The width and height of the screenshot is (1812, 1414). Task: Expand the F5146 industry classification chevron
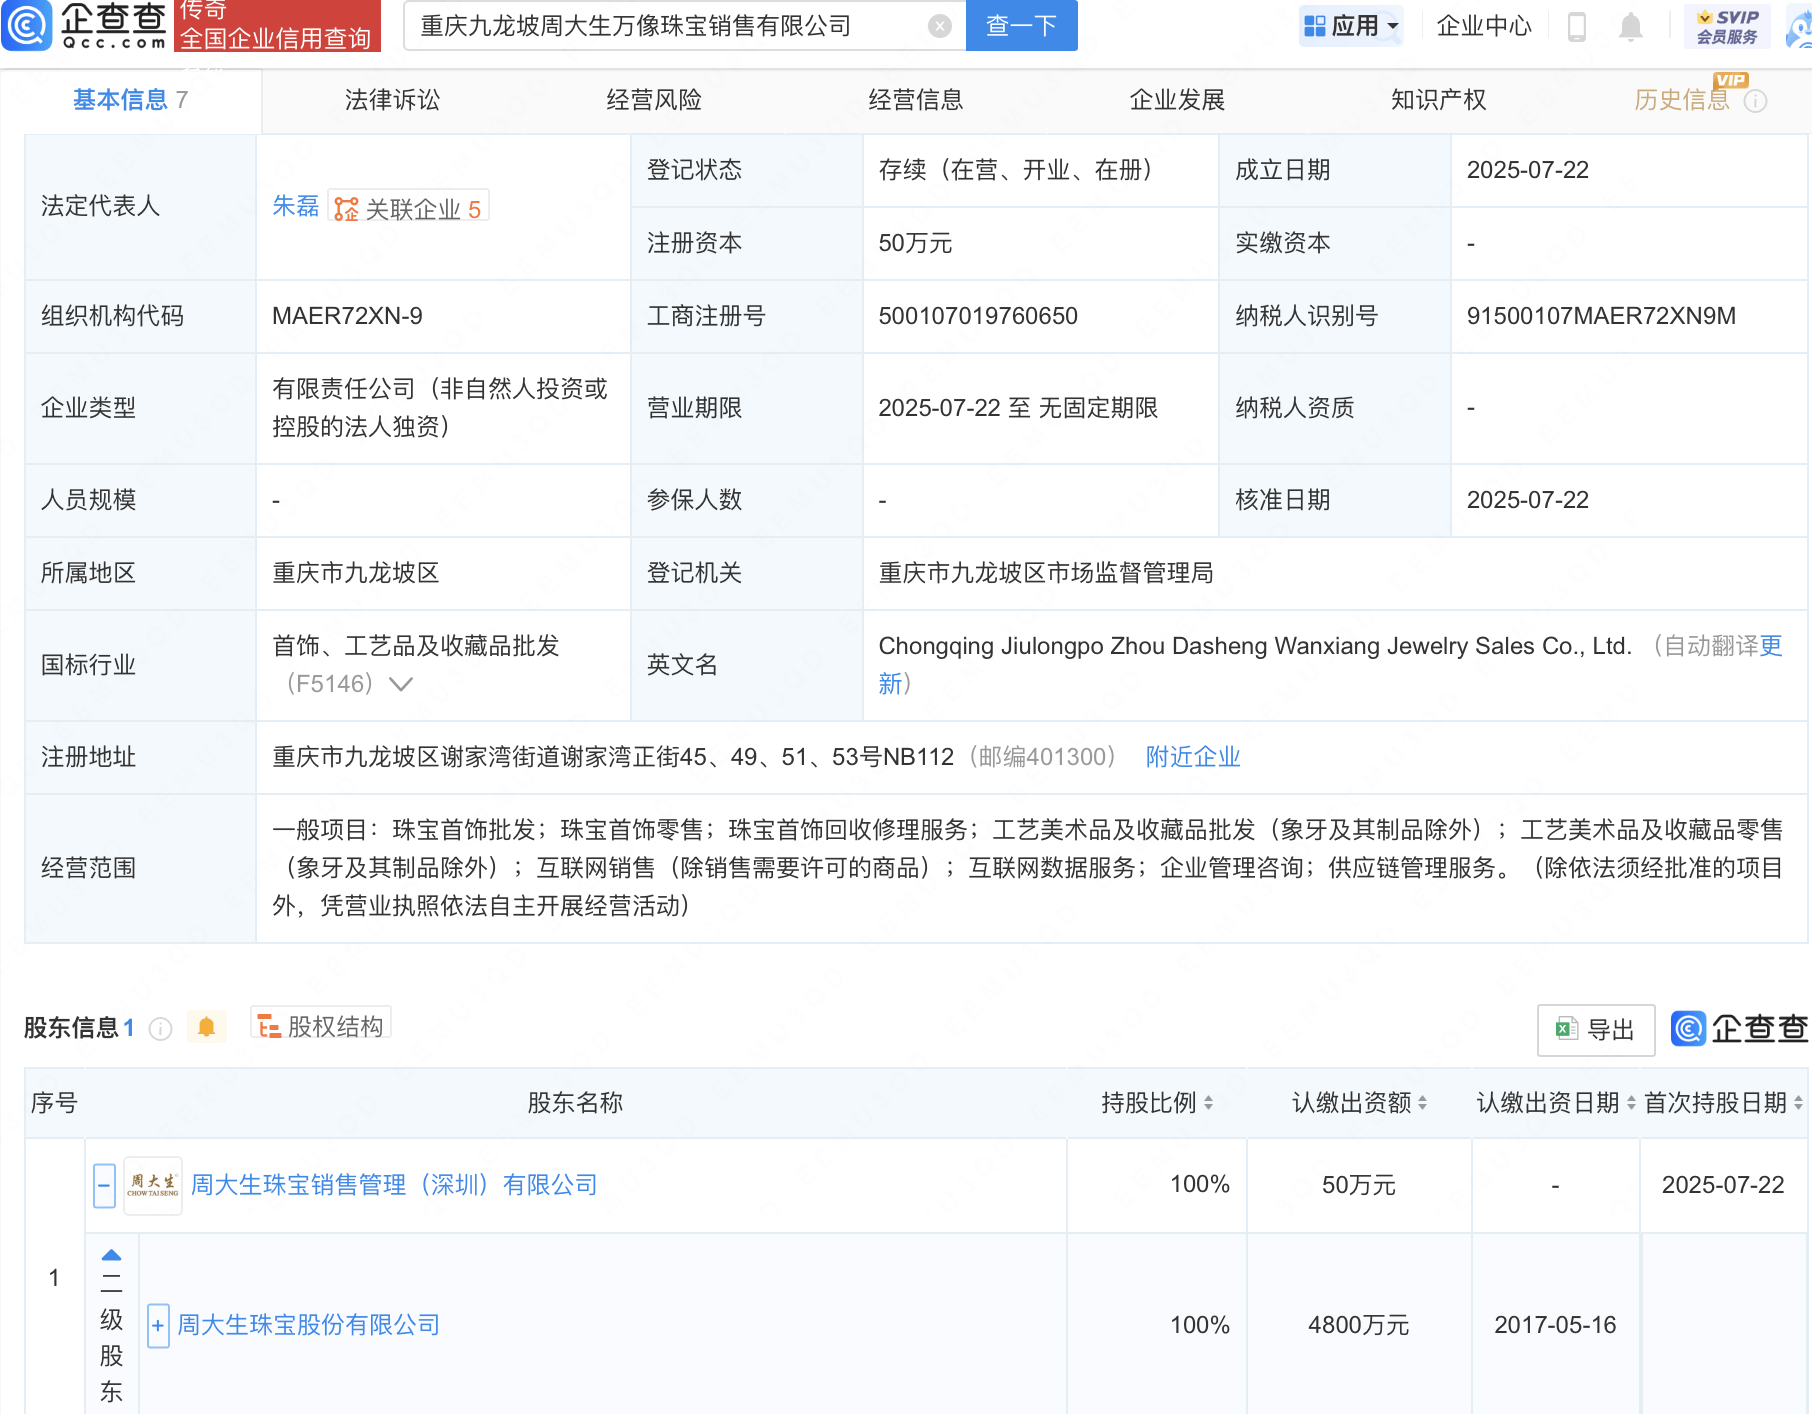point(401,684)
